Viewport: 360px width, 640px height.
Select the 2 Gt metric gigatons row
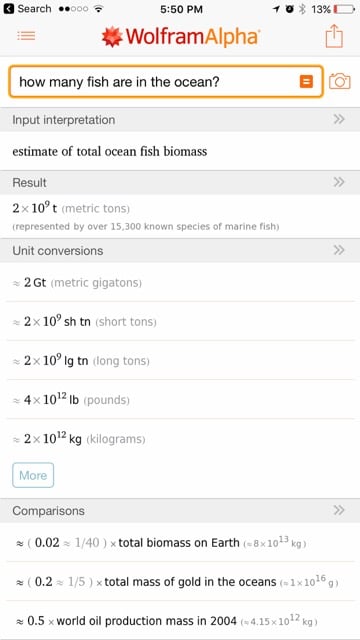(180, 282)
